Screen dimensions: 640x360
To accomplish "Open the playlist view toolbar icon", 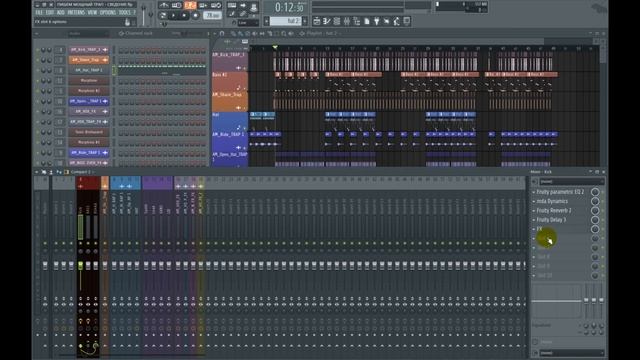I will (317, 21).
